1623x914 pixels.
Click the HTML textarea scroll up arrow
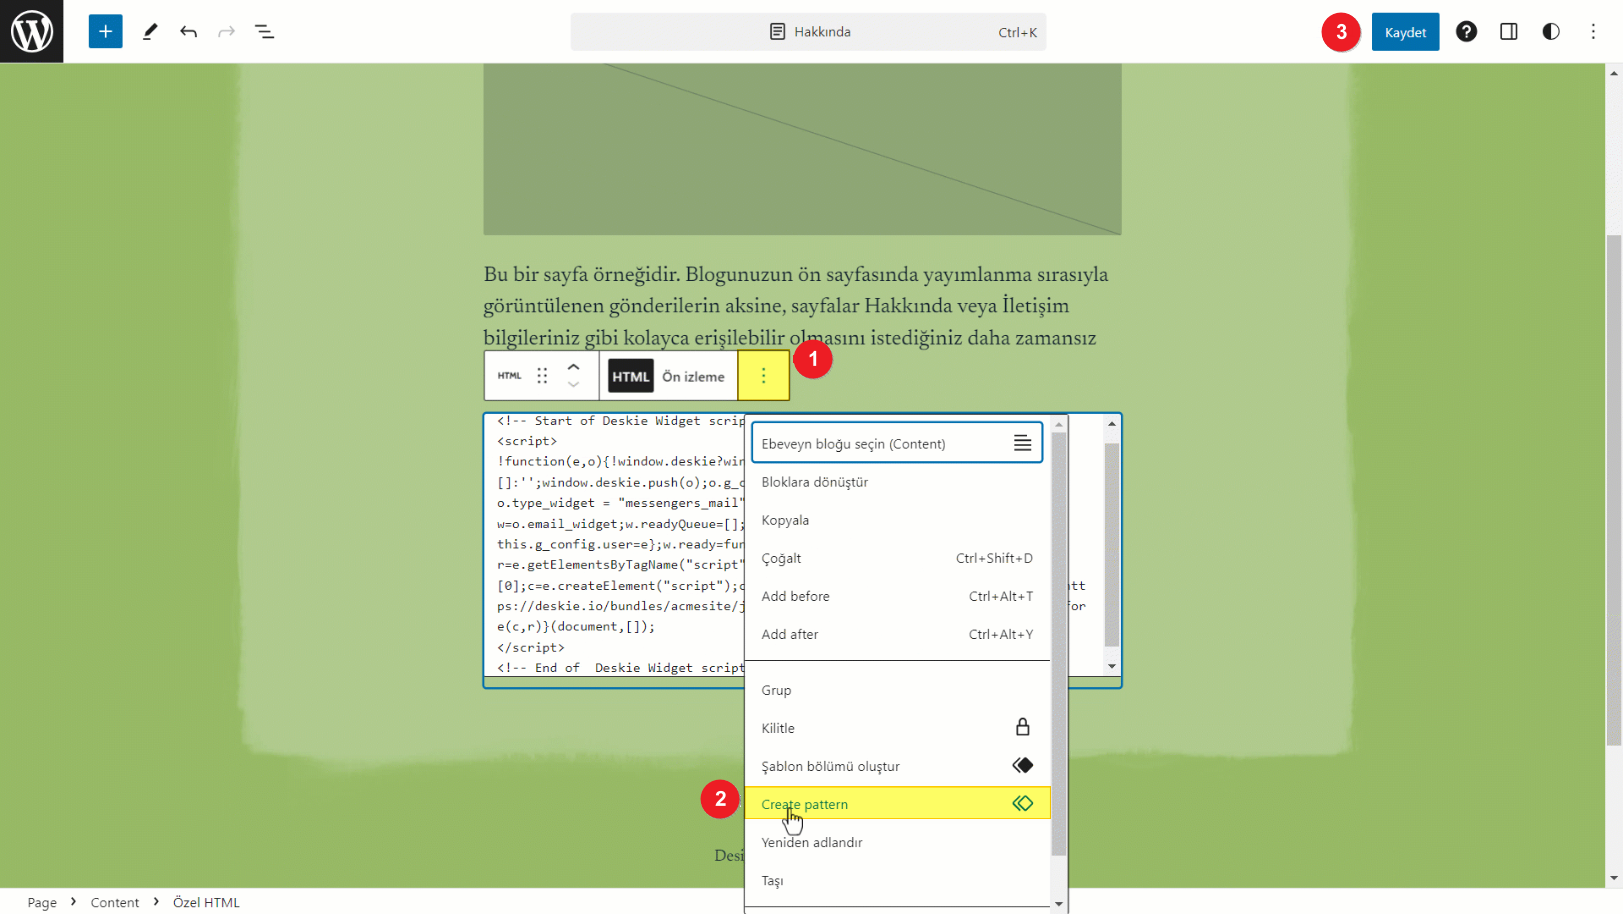pos(1111,424)
